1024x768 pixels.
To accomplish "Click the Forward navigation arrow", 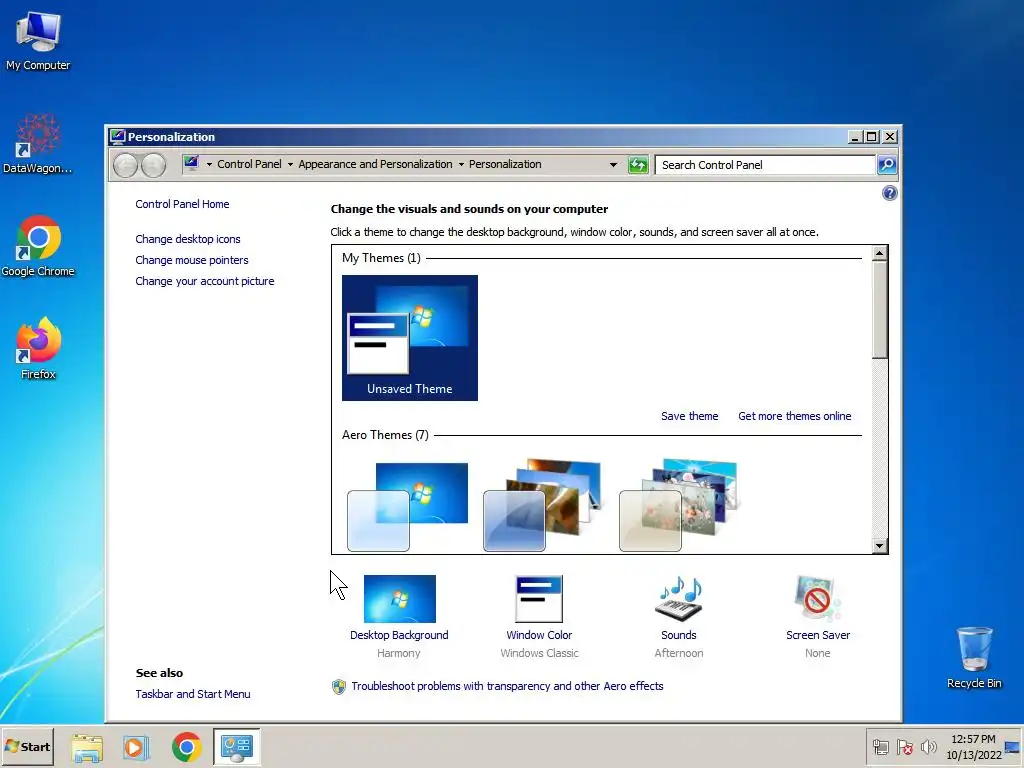I will [x=153, y=165].
